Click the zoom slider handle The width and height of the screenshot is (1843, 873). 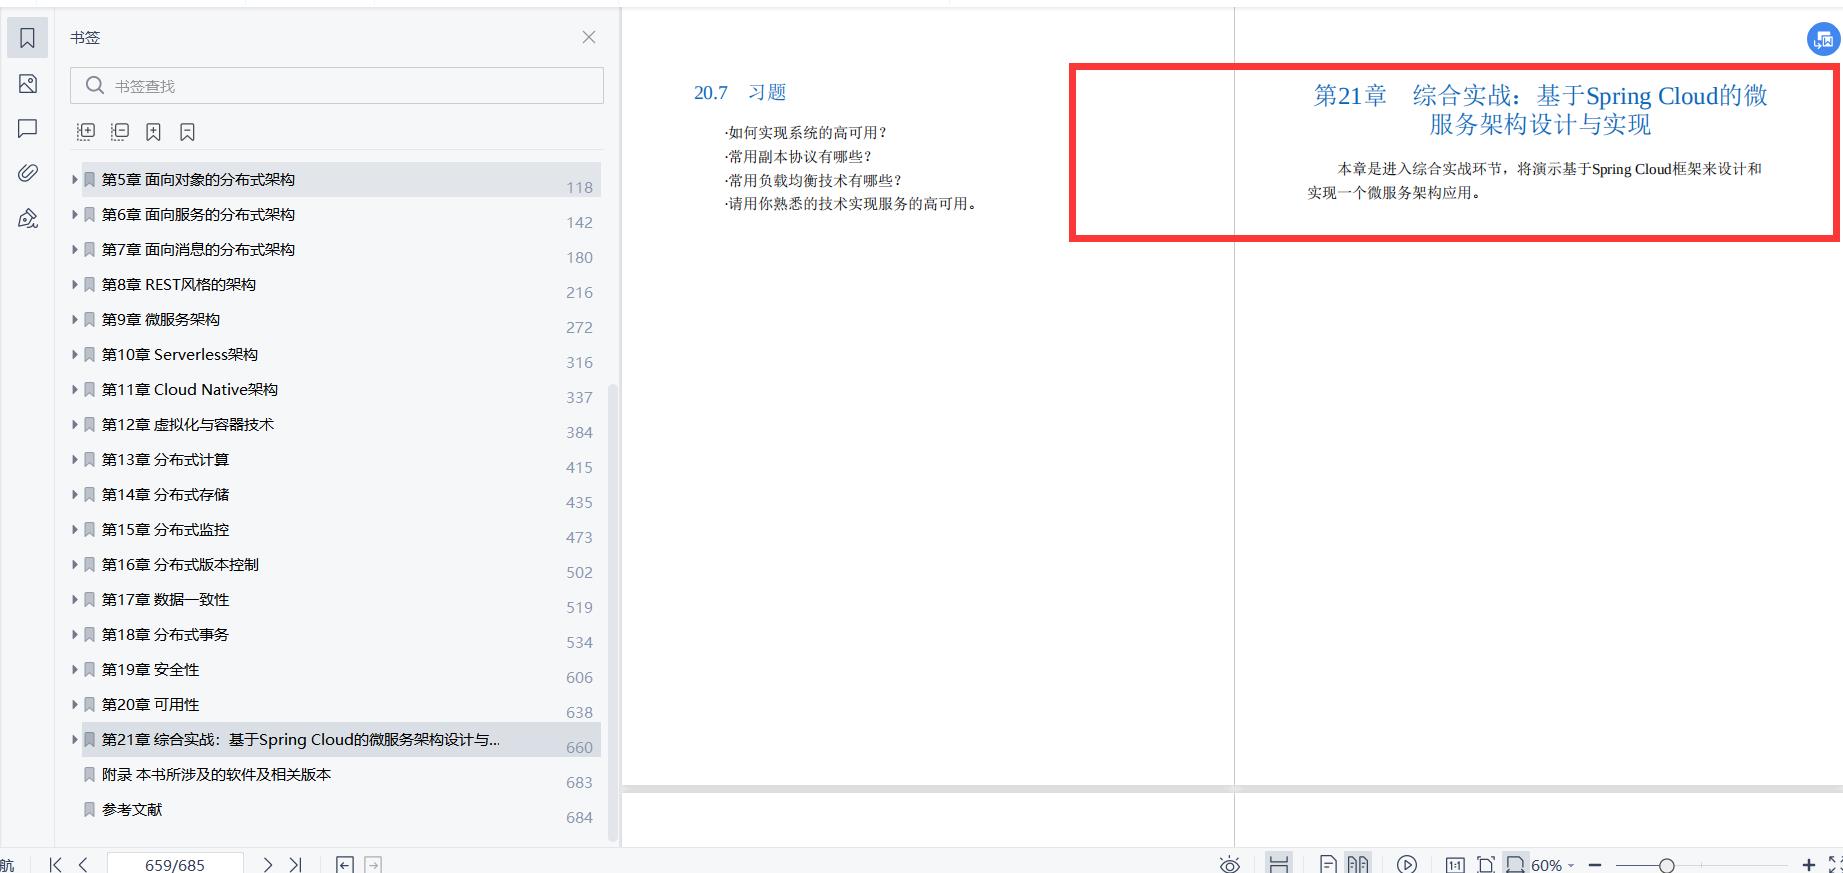1666,865
